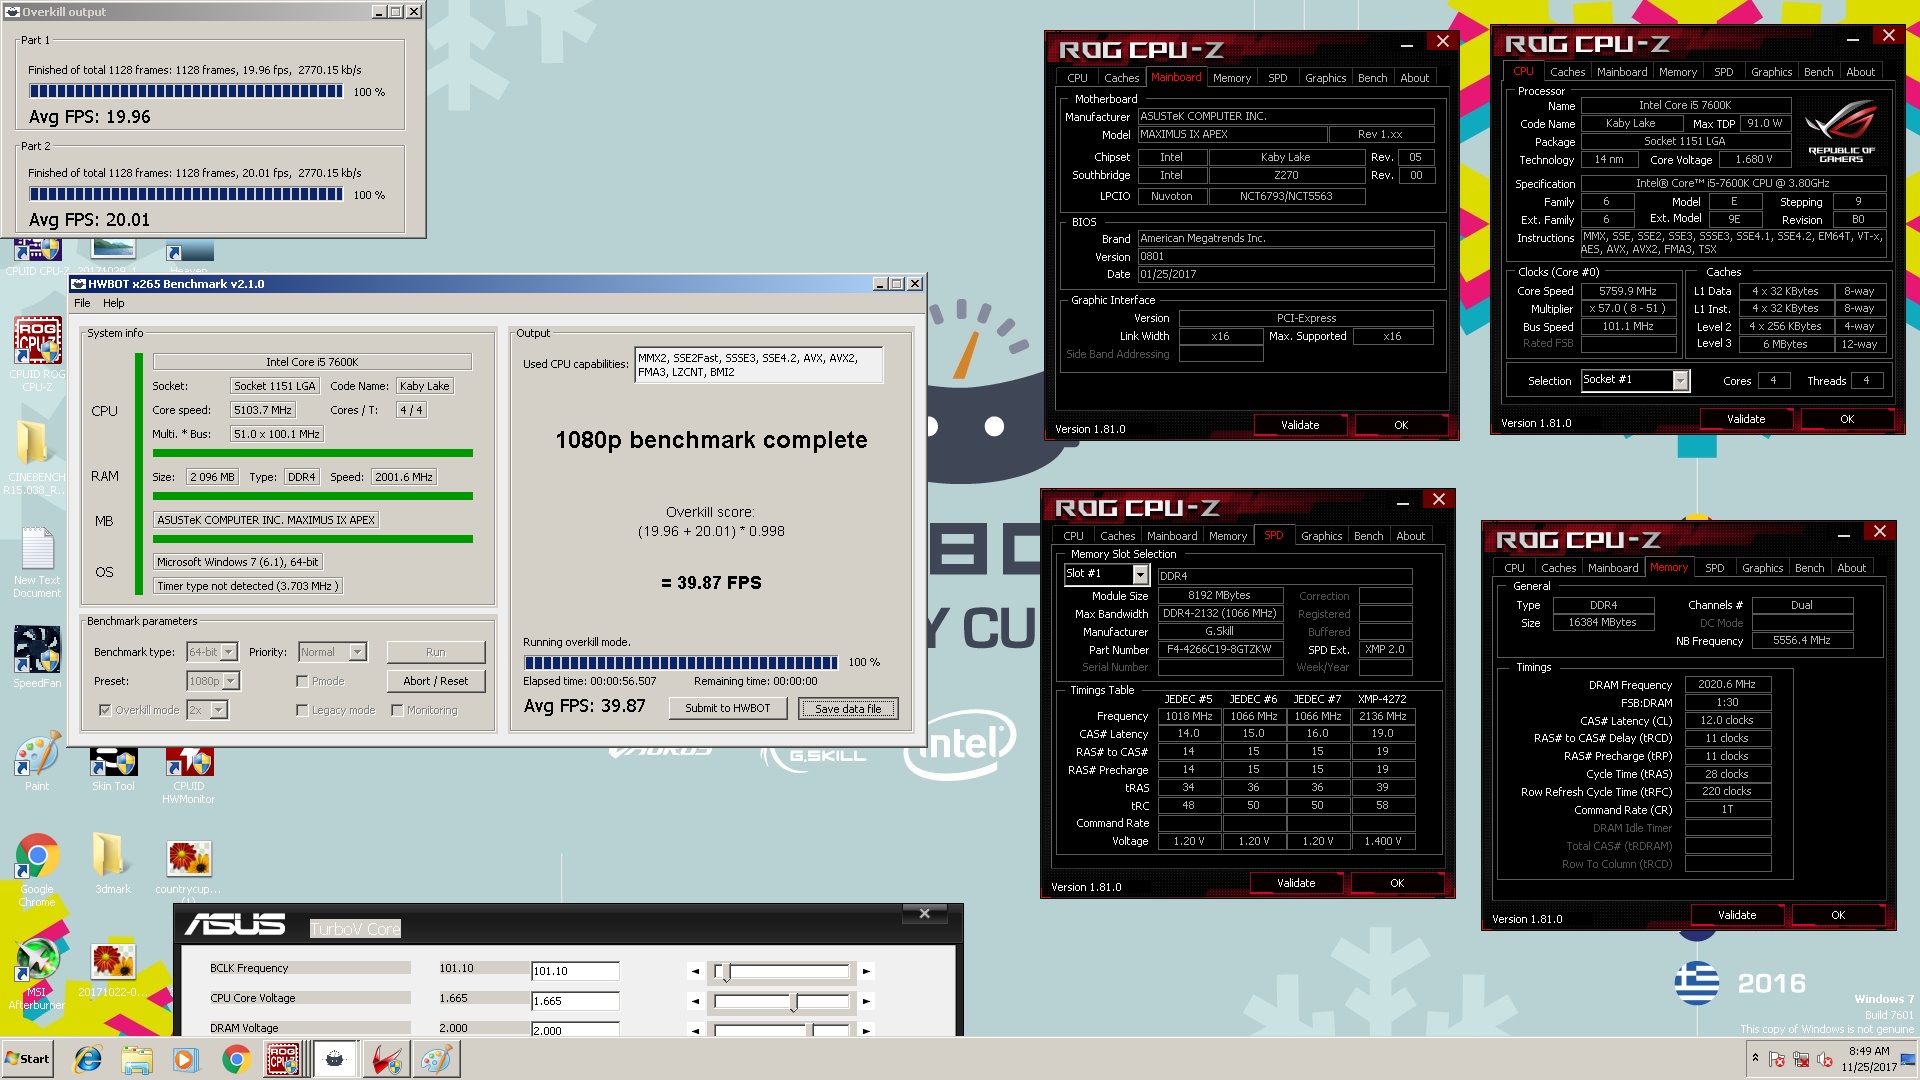
Task: Toggle the Monitoring checkbox
Action: coord(397,710)
